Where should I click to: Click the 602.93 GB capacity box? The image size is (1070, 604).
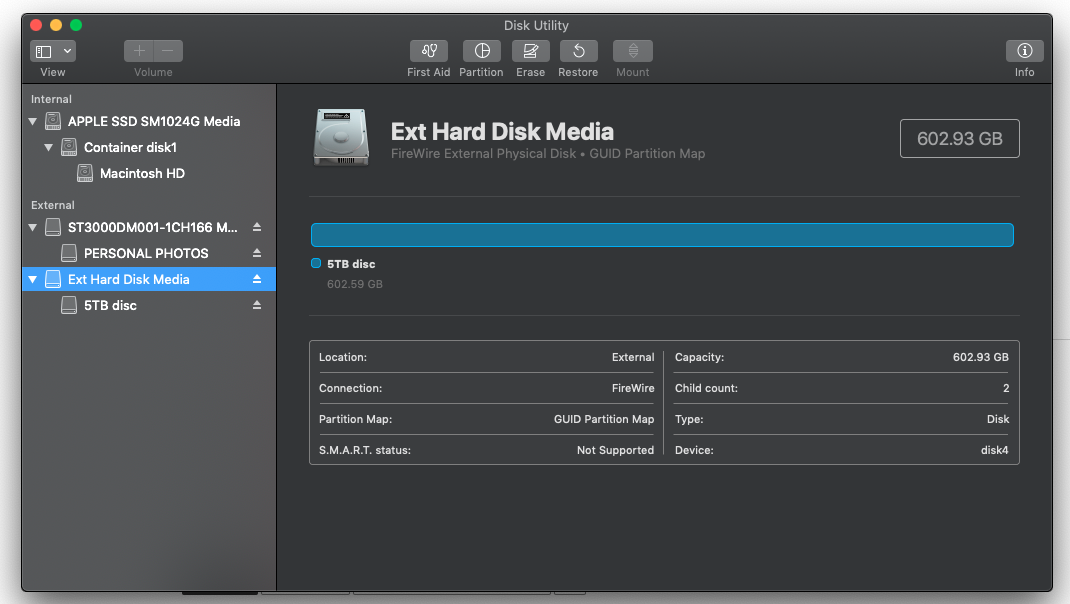click(959, 139)
